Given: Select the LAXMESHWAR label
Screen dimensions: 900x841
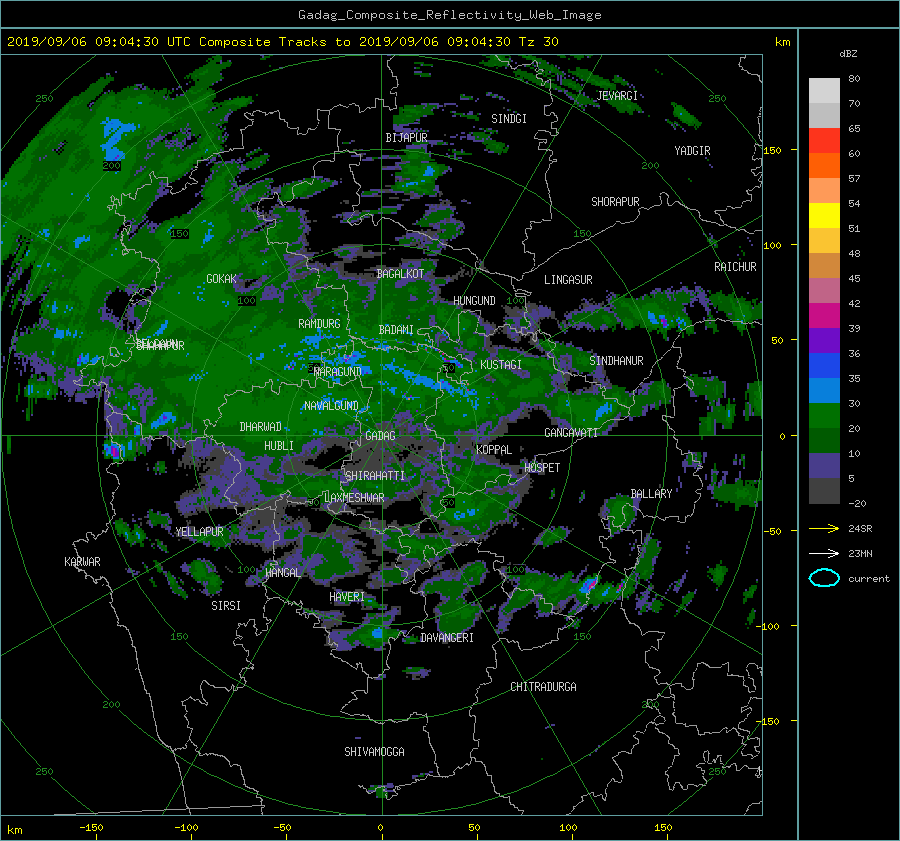Looking at the screenshot, I should coord(354,498).
